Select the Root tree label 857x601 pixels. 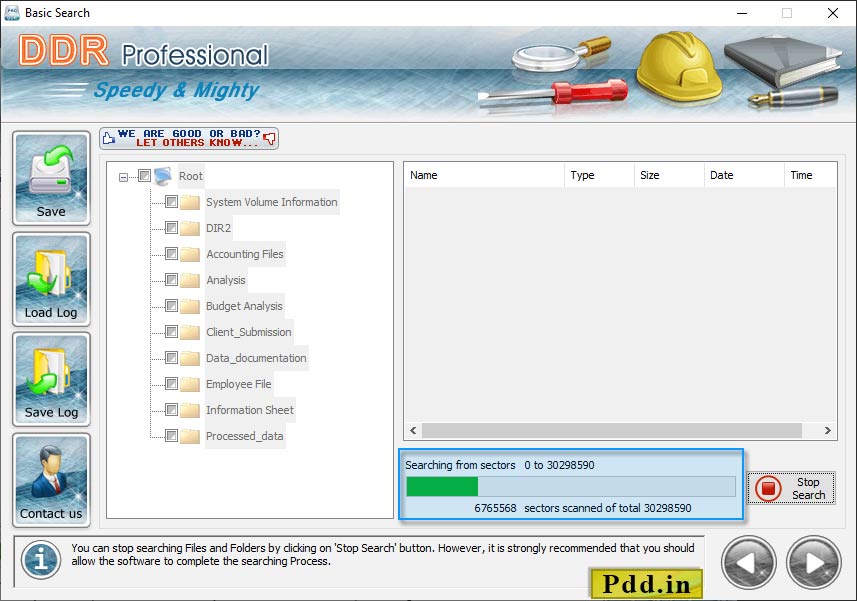coord(191,176)
